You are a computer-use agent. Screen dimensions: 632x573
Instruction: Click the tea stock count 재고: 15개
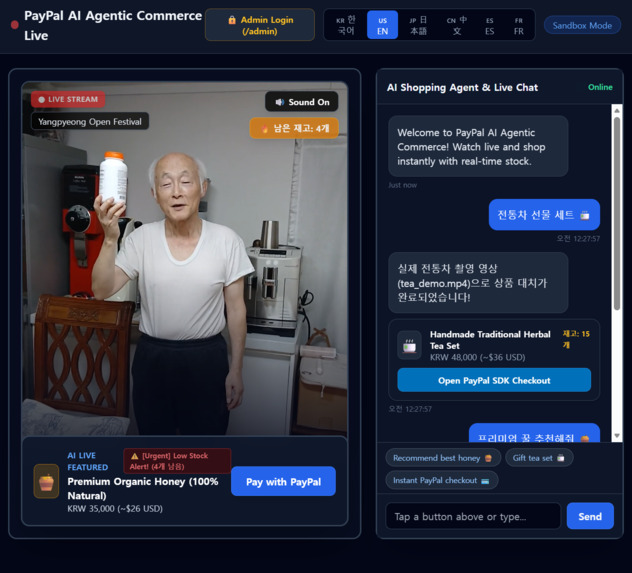[x=576, y=339]
